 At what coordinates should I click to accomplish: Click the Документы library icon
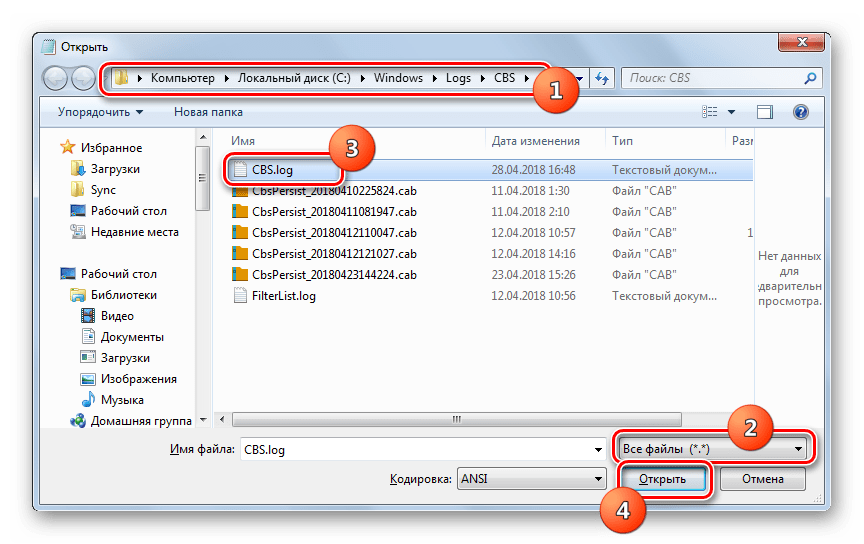coord(88,337)
